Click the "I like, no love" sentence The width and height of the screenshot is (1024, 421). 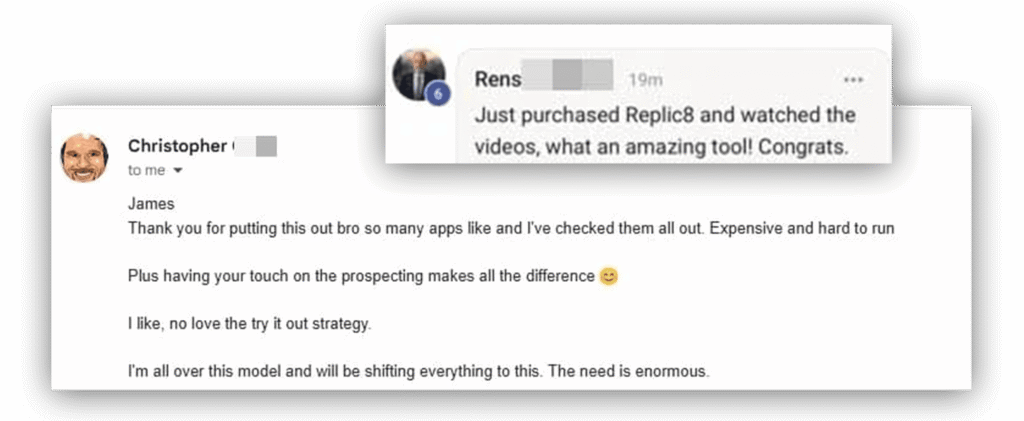[x=249, y=324]
